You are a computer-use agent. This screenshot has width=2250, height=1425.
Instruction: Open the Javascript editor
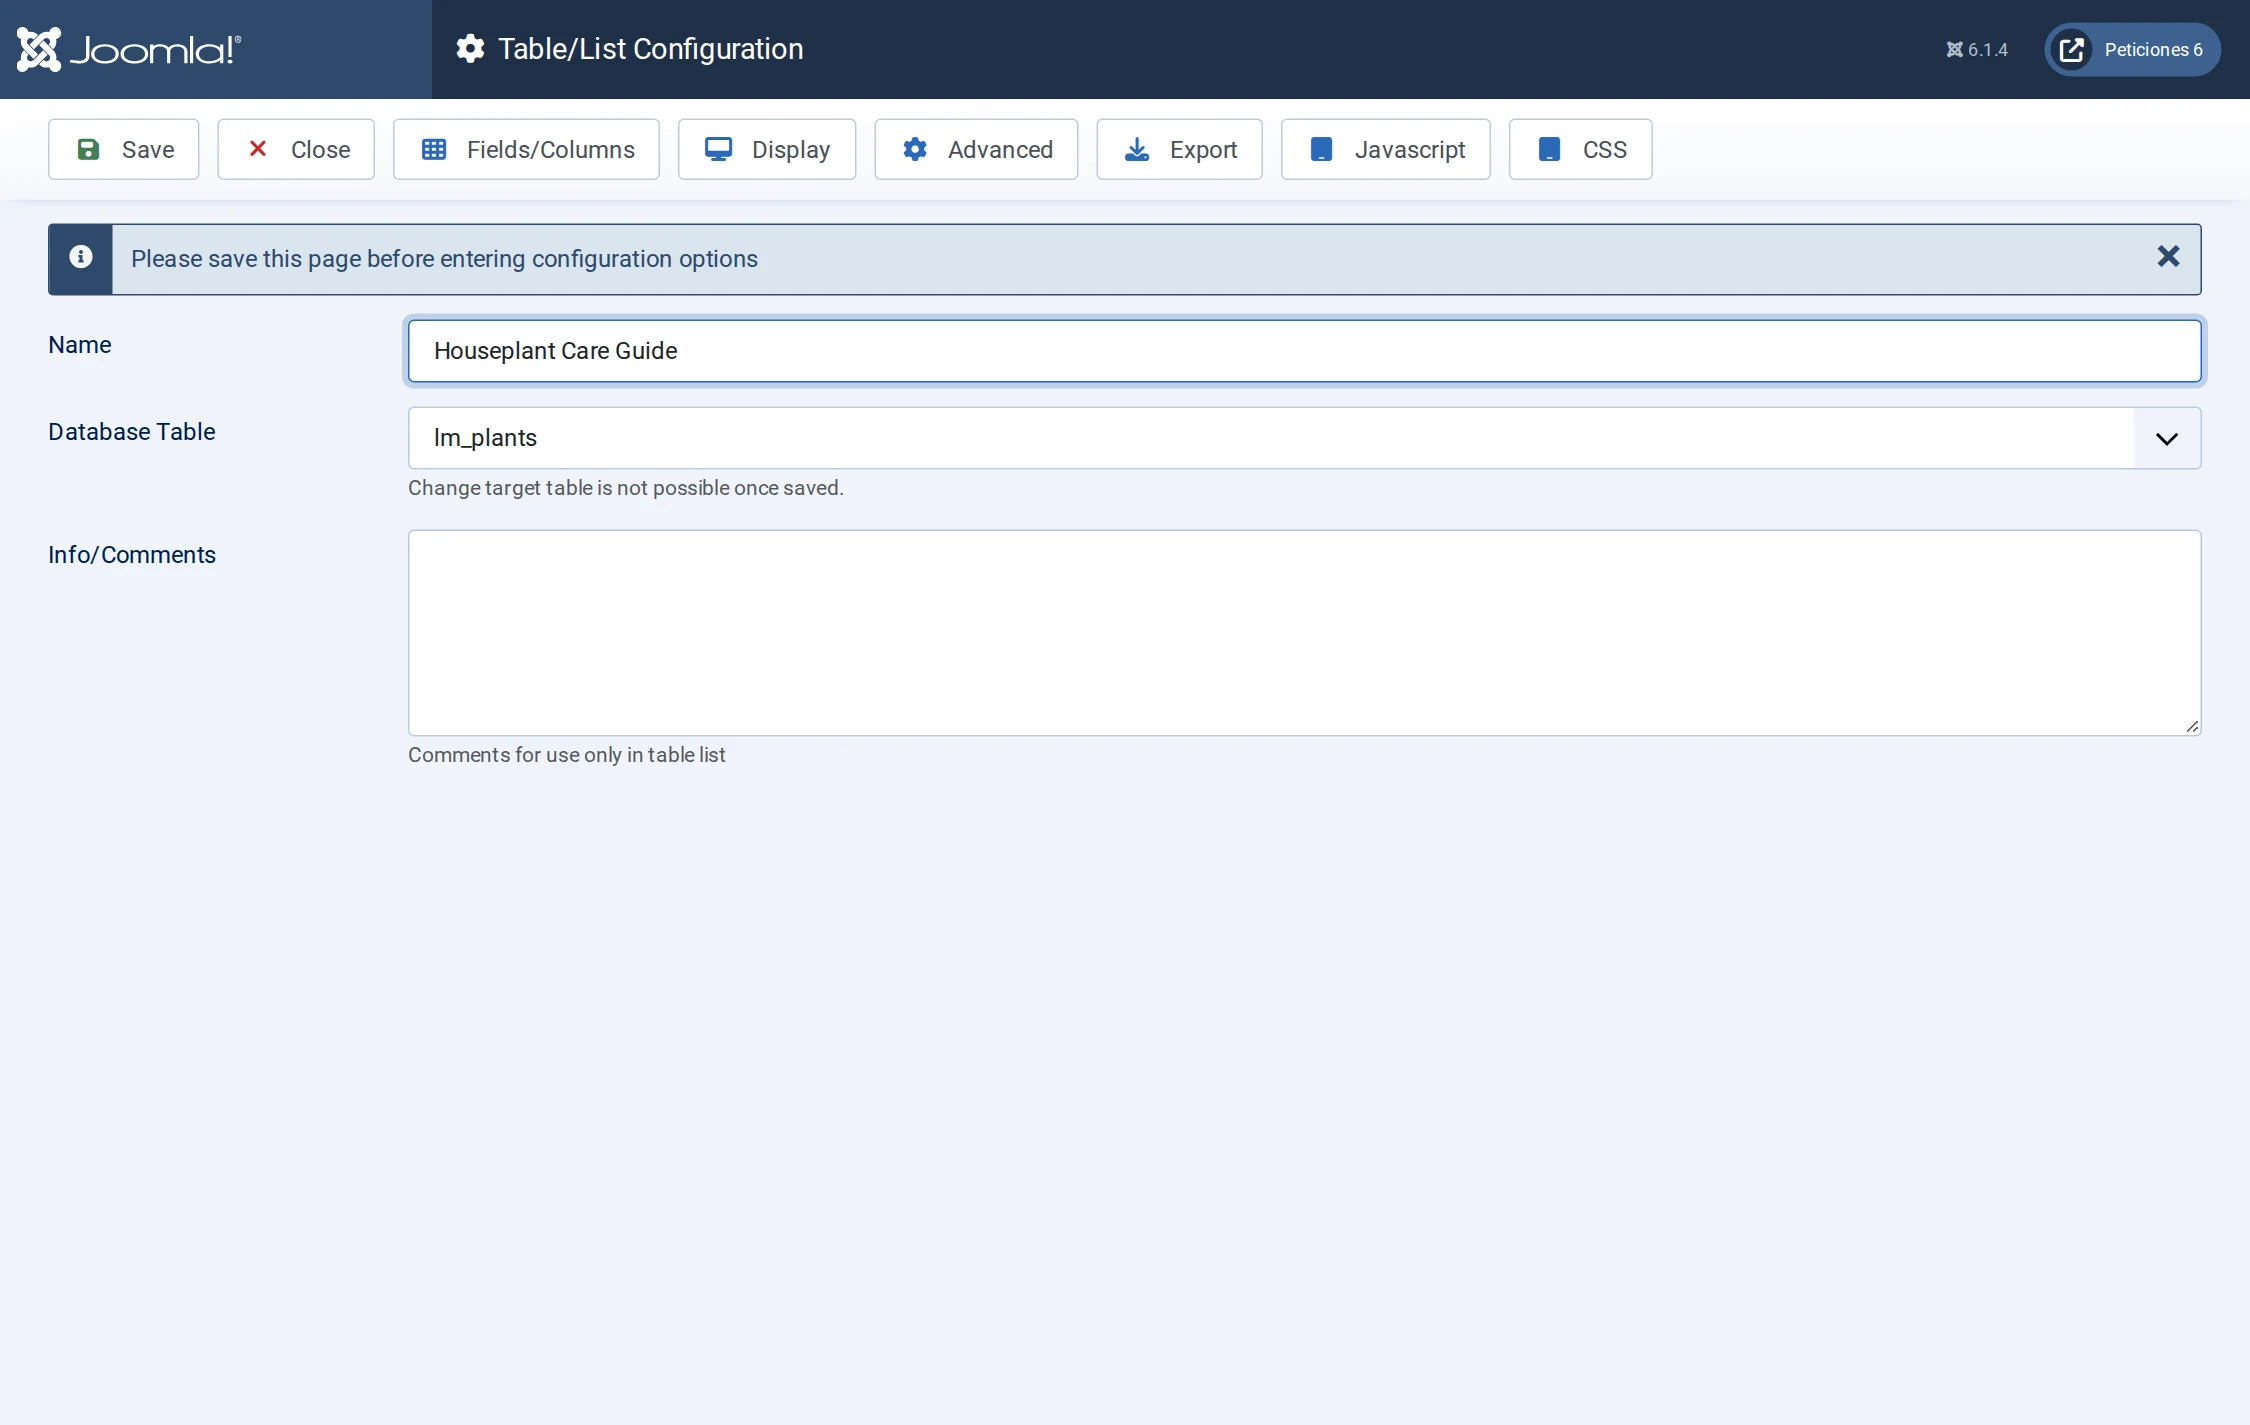click(x=1386, y=149)
